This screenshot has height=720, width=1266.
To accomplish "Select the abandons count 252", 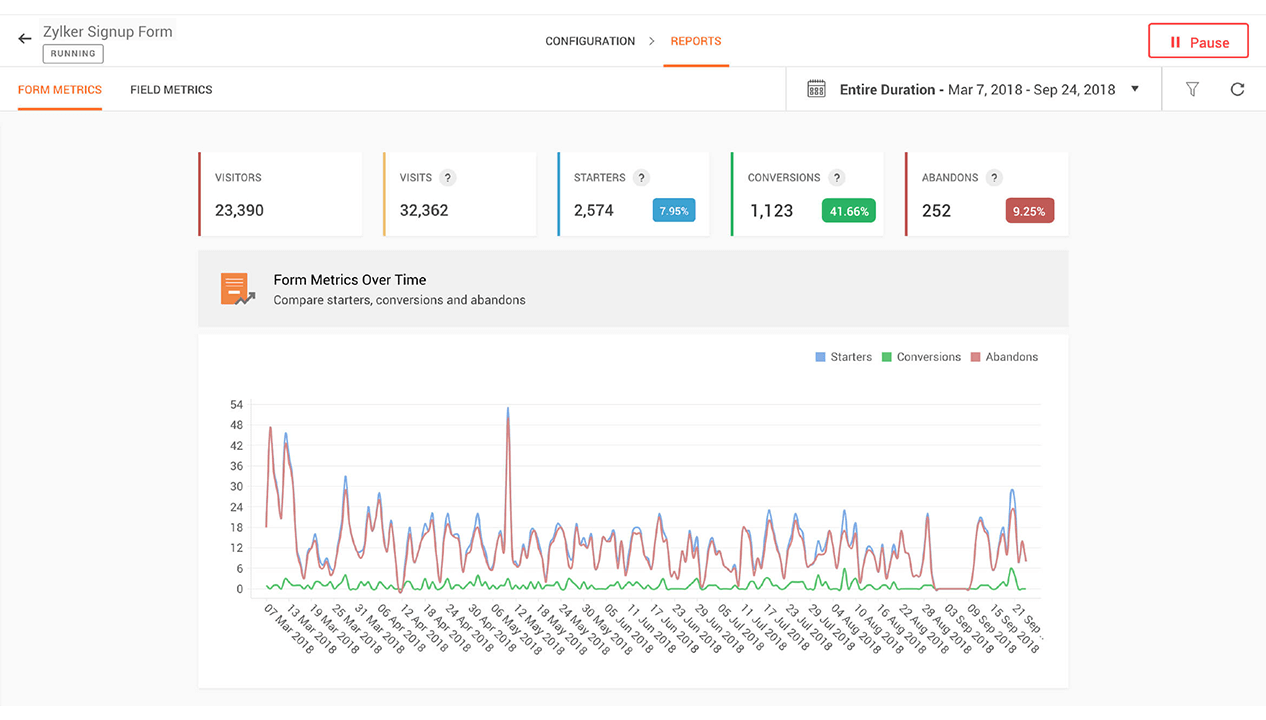I will click(936, 211).
